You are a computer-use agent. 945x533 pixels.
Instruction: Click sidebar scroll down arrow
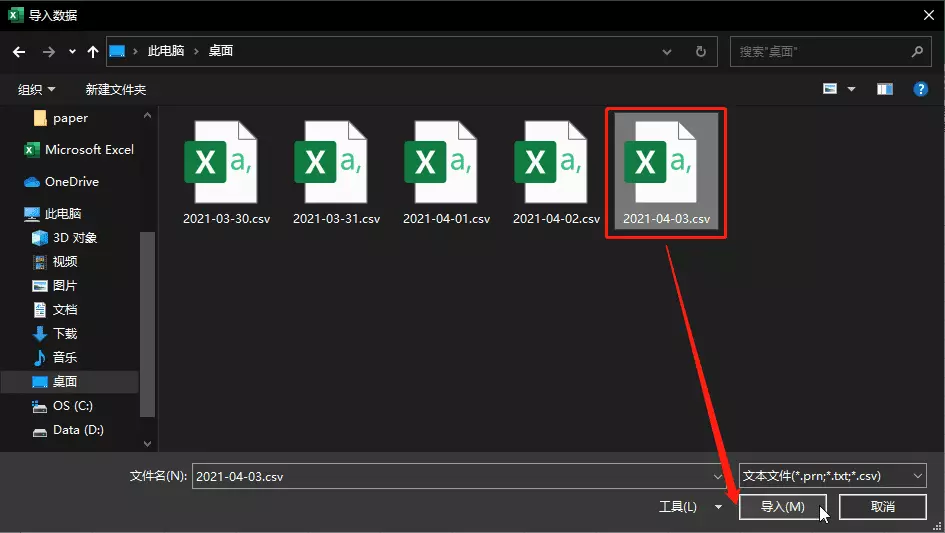click(x=148, y=444)
